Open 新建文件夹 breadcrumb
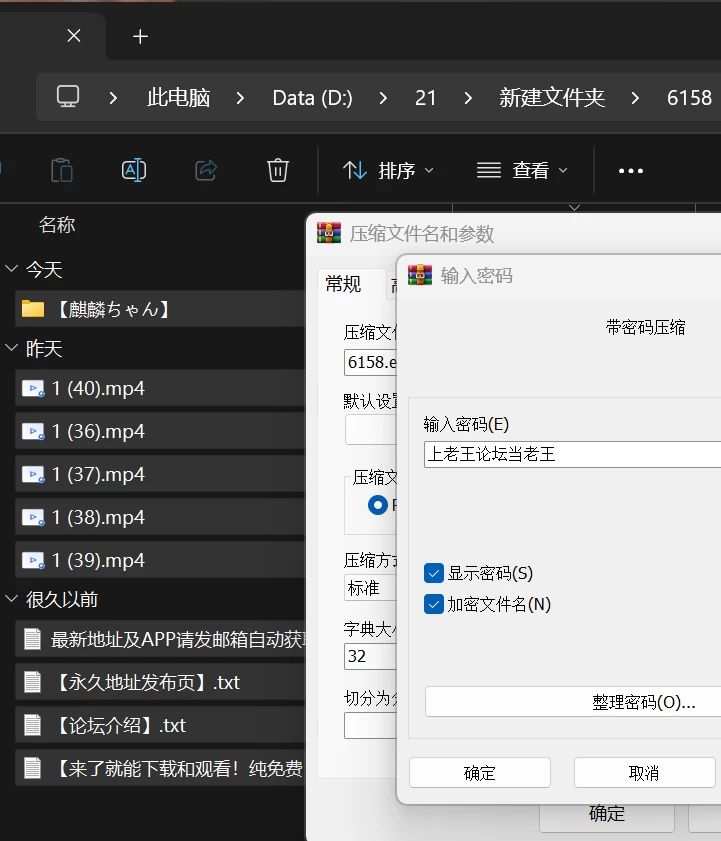This screenshot has height=841, width=721. 552,98
